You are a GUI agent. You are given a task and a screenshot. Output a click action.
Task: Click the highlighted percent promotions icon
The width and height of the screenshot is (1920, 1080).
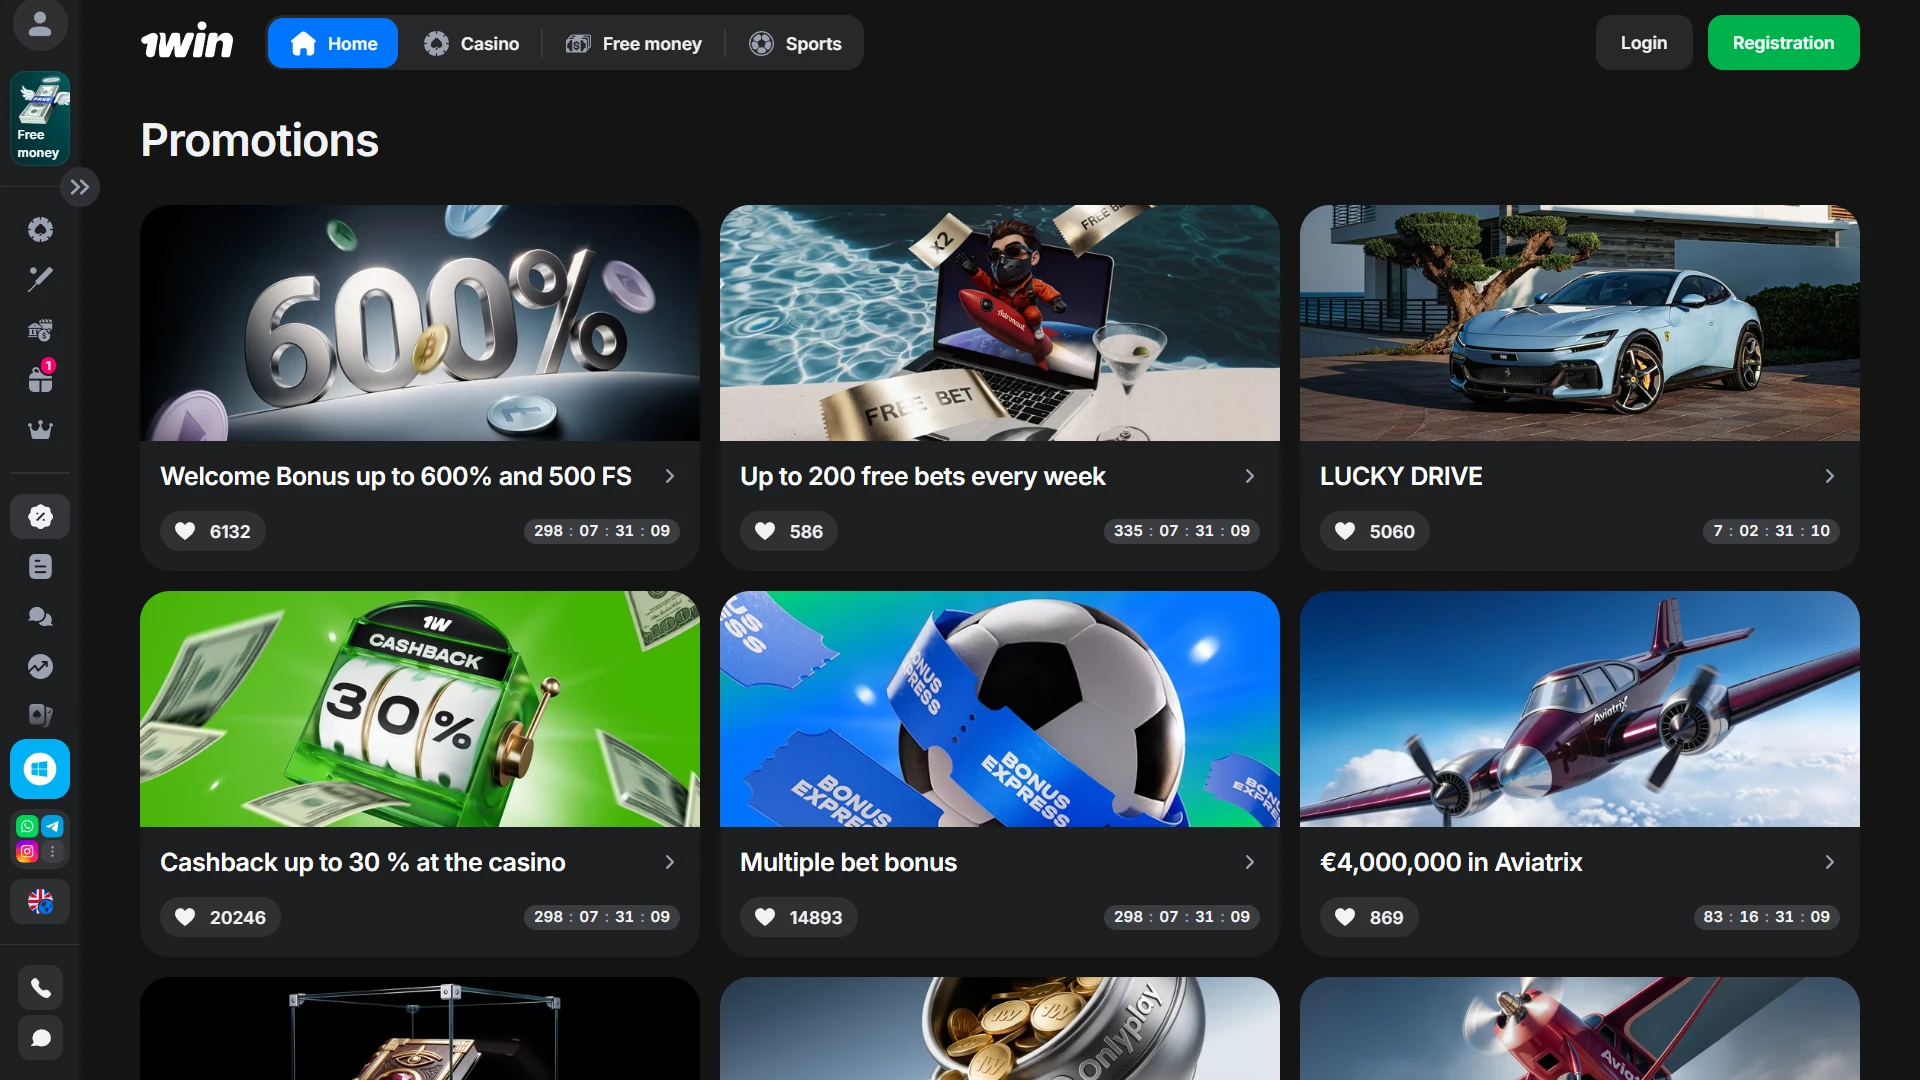coord(40,517)
